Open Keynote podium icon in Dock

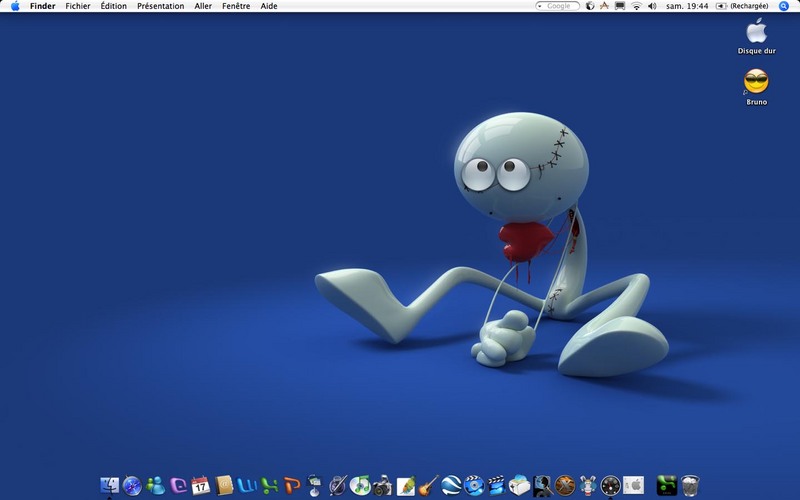coord(315,485)
